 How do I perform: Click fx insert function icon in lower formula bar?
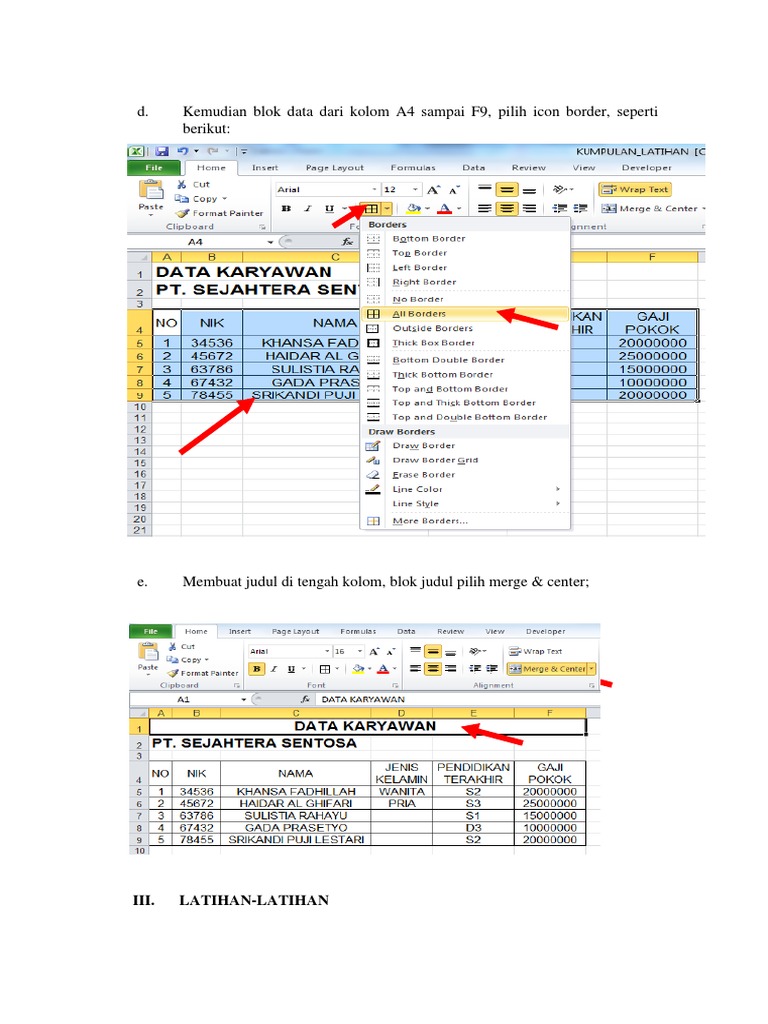305,699
